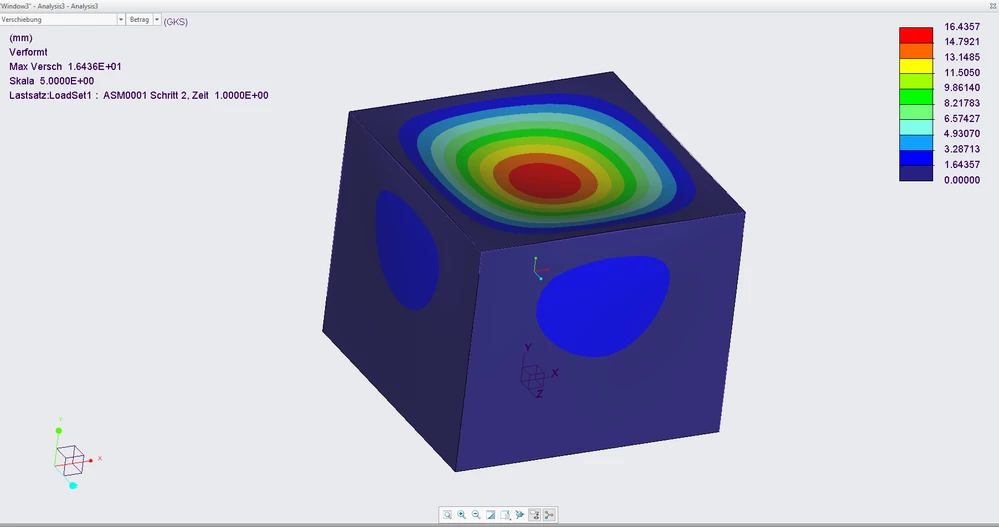Click the legend value 8.21783

pyautogui.click(x=962, y=103)
